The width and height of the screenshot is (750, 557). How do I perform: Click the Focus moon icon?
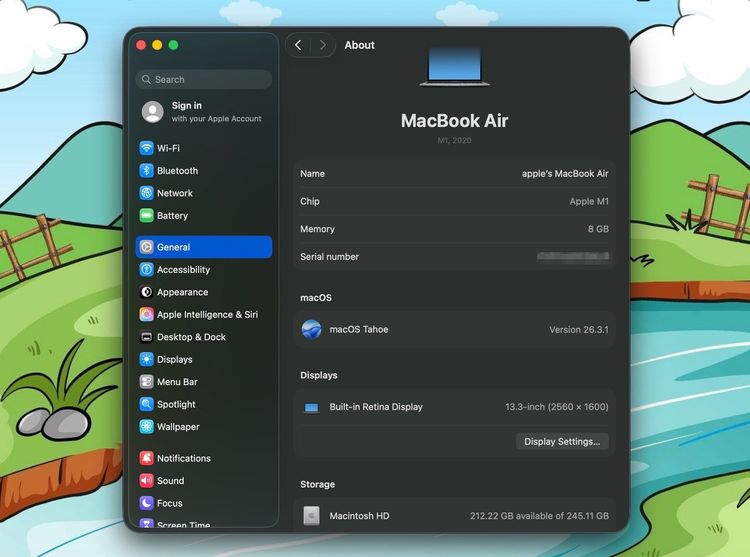[x=146, y=503]
